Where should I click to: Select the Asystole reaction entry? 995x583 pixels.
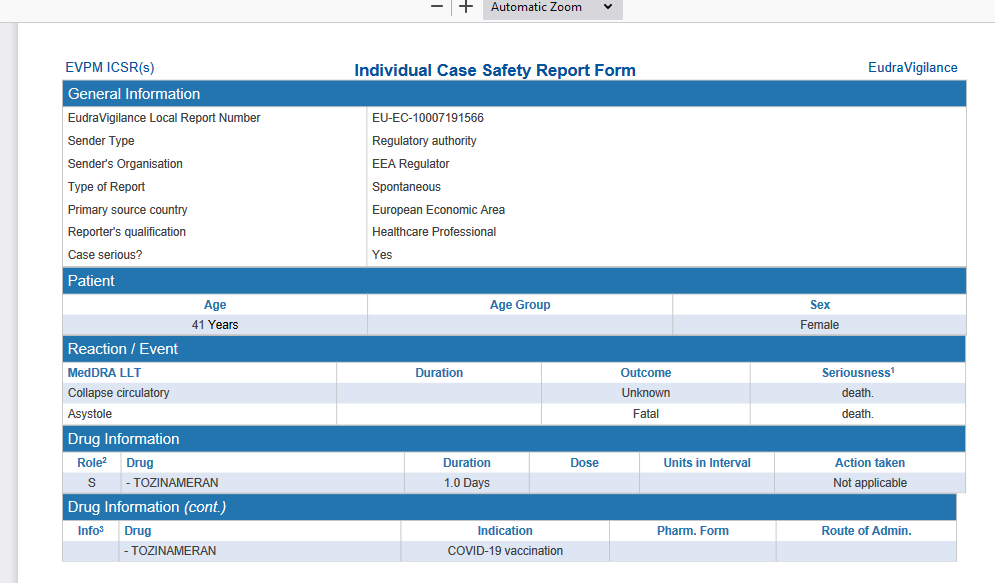[x=90, y=414]
